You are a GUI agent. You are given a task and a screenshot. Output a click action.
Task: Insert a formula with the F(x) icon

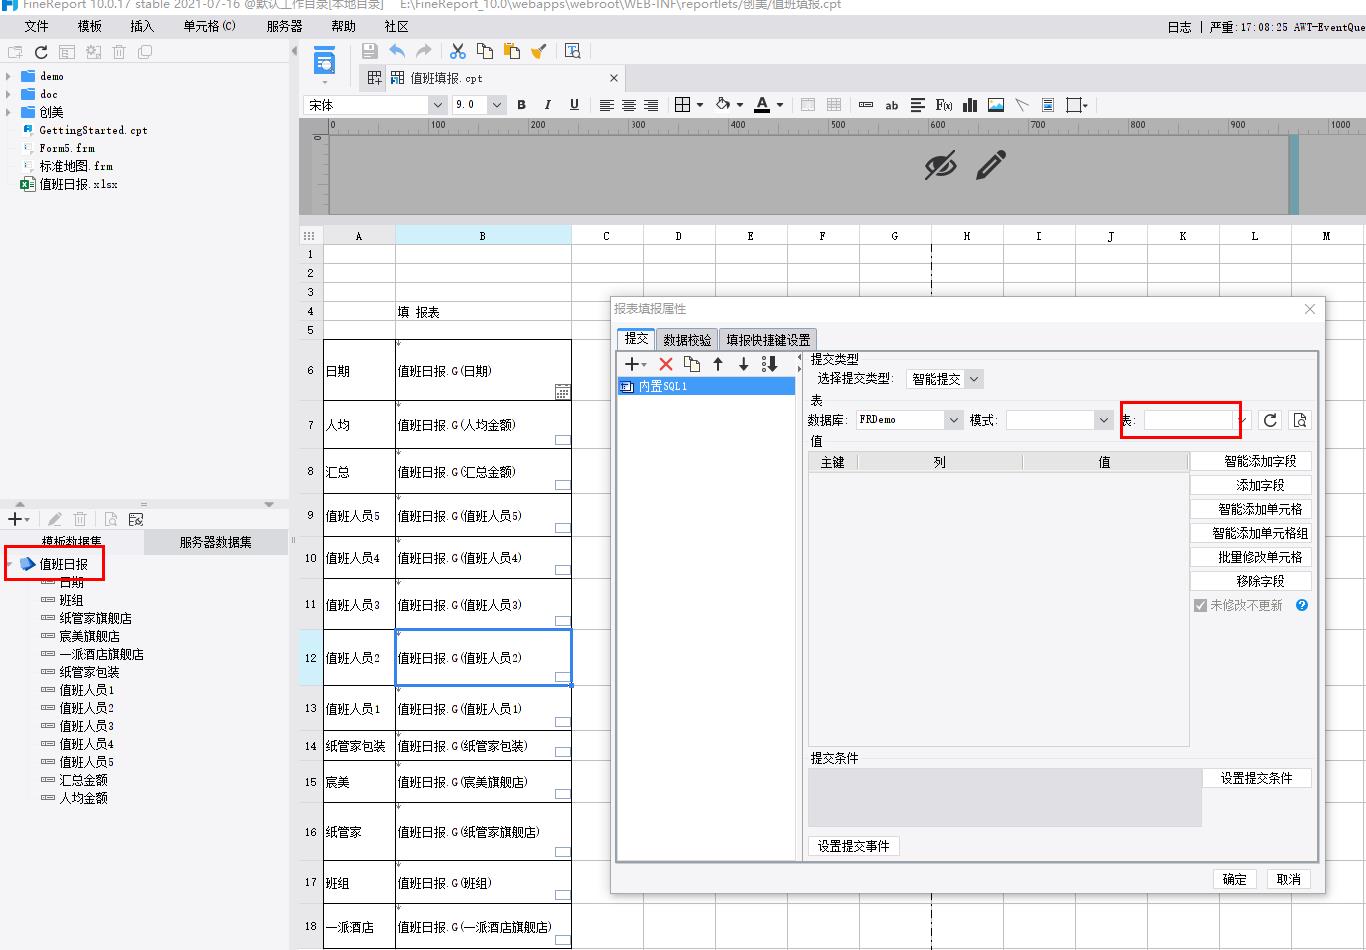click(x=943, y=105)
